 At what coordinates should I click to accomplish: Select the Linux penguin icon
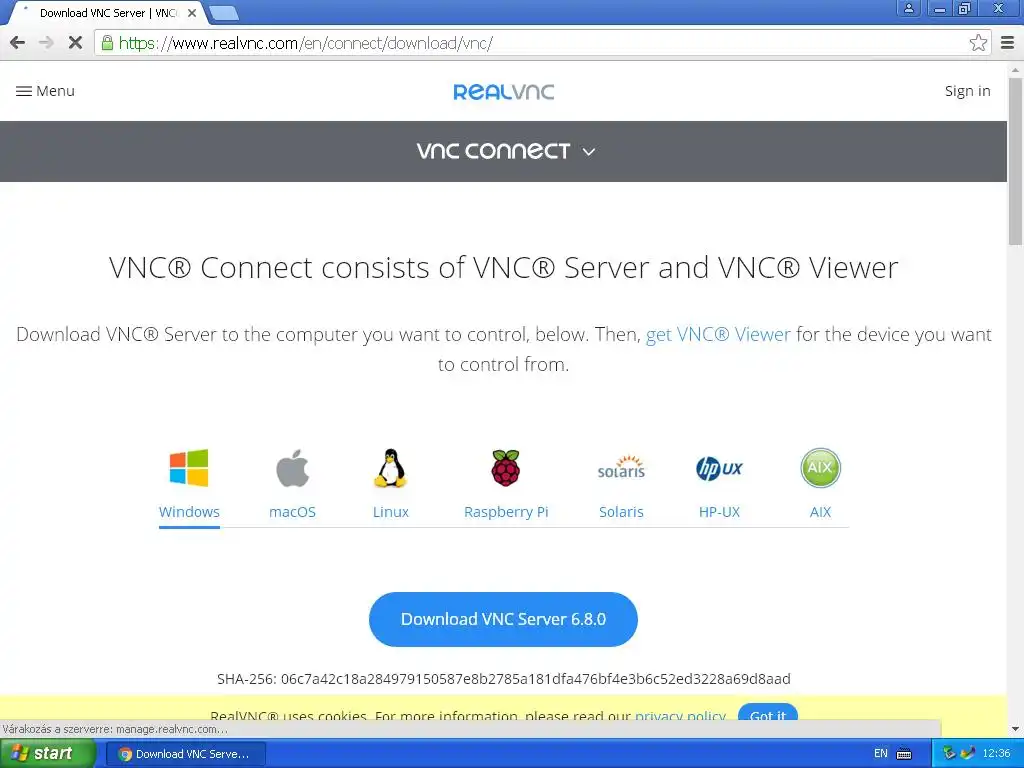pyautogui.click(x=391, y=468)
